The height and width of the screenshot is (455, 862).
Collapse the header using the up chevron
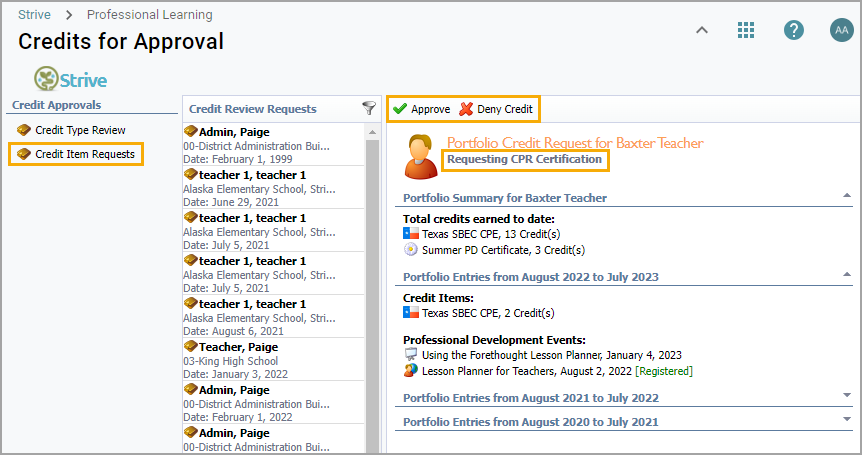point(701,30)
